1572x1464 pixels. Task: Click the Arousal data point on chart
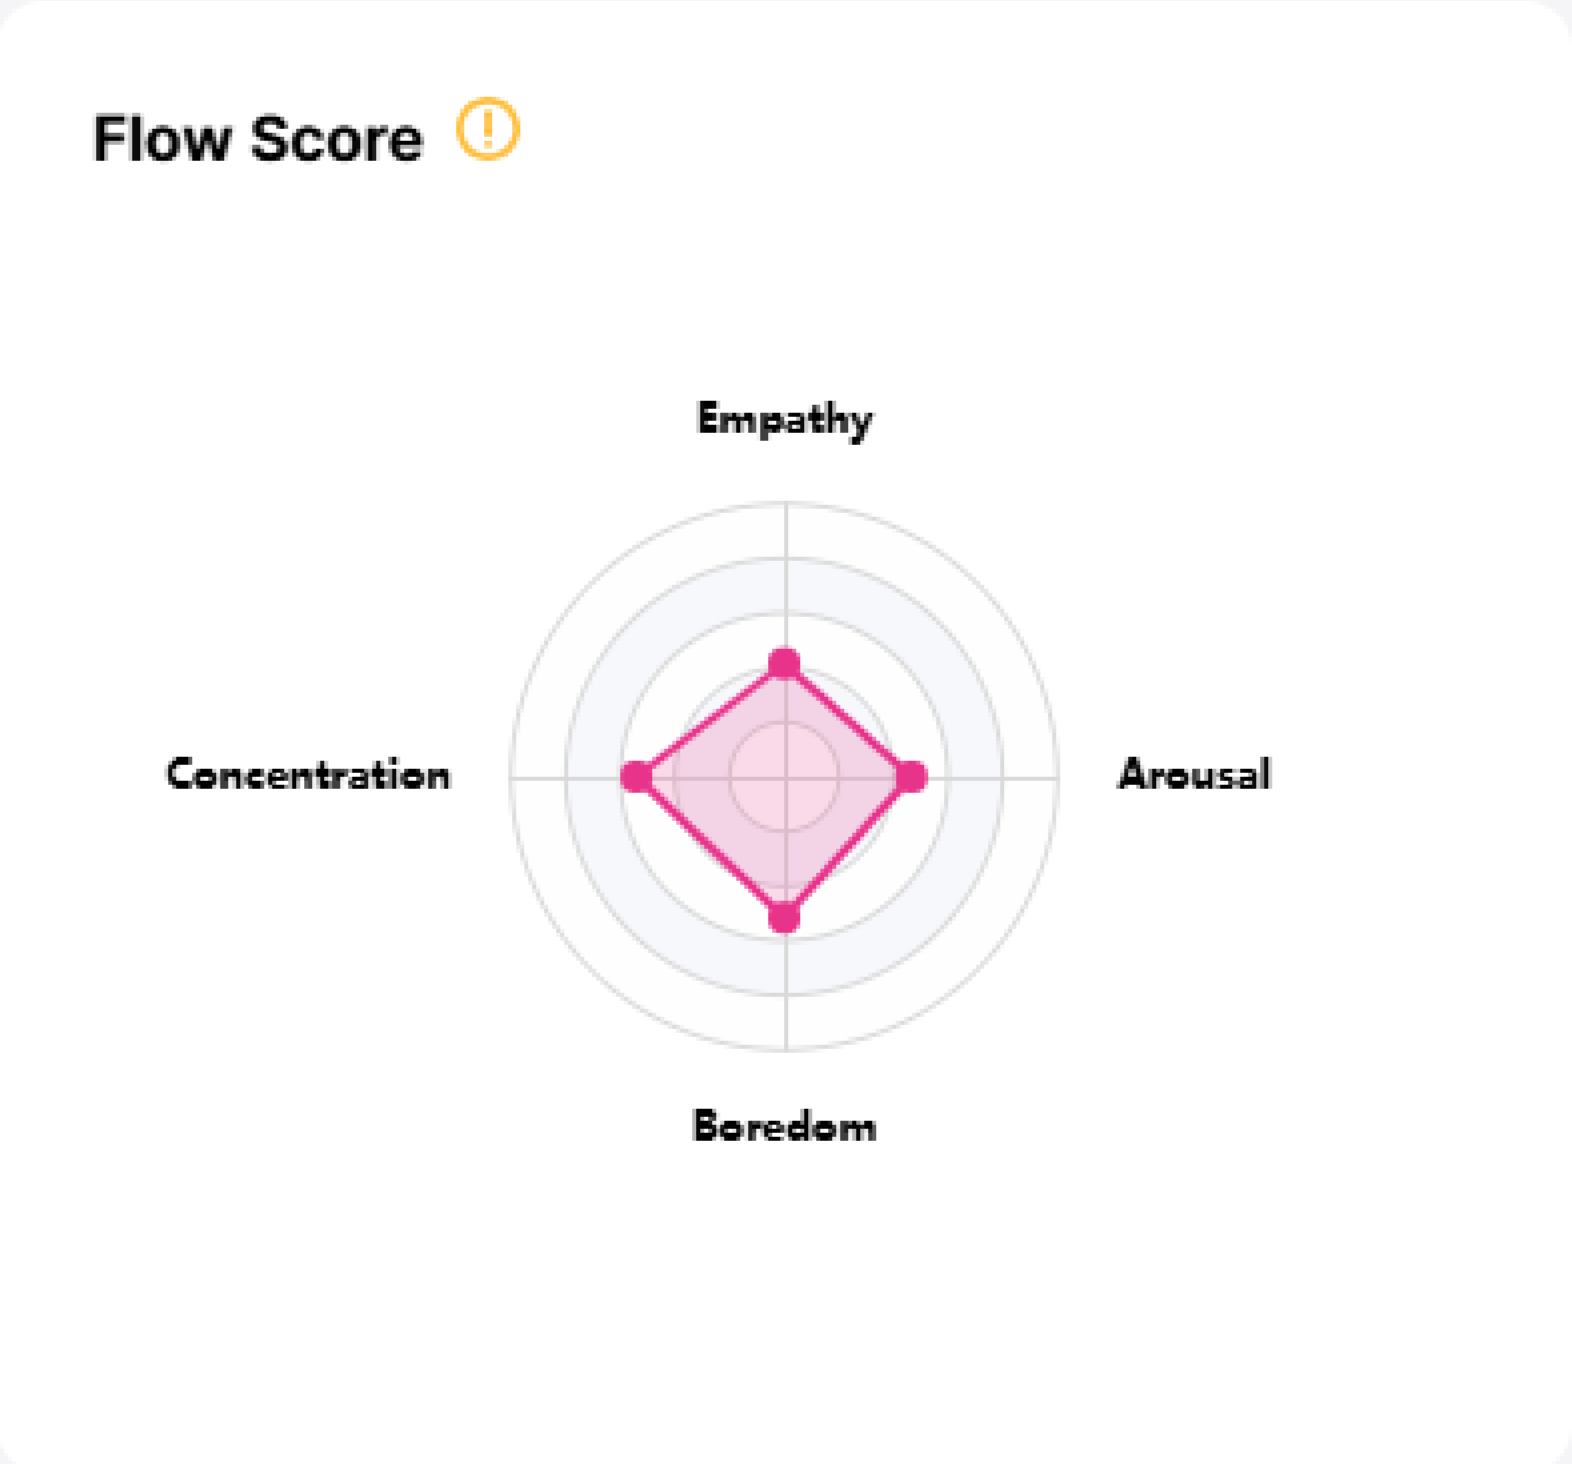(x=911, y=776)
